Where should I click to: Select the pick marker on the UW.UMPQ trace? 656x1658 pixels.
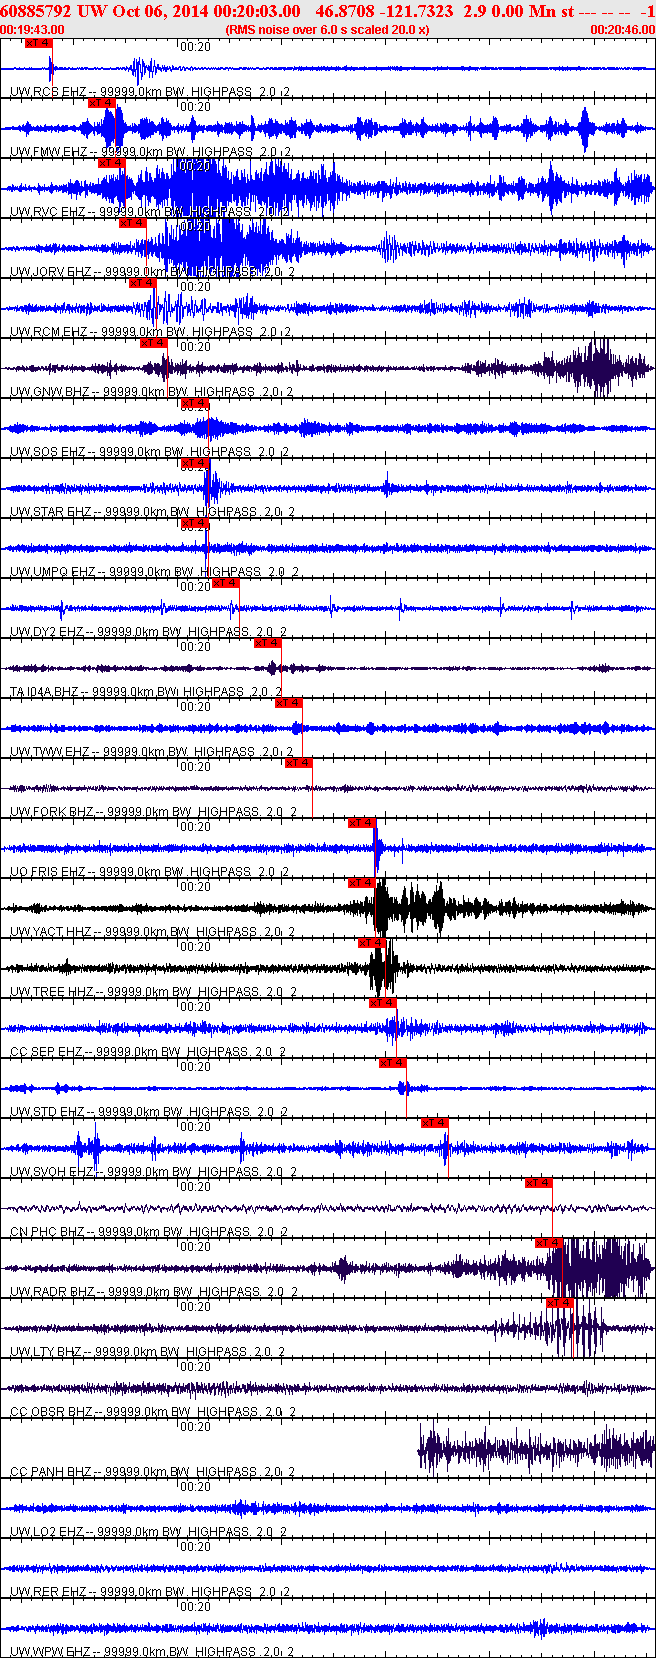[195, 523]
